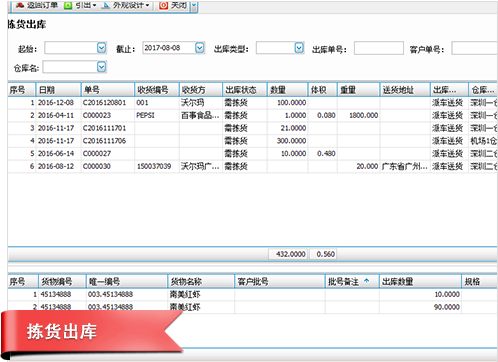The image size is (498, 362).
Task: Expand the 仓库名 dropdown
Action: tap(102, 67)
